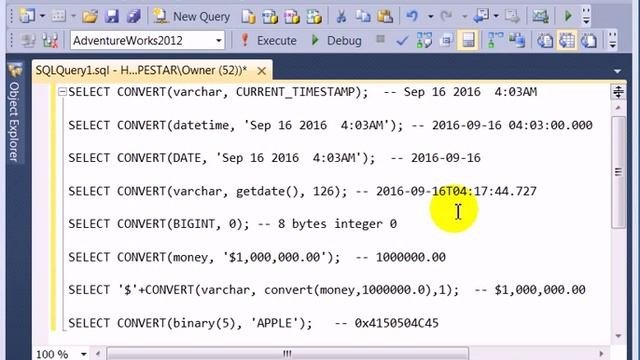Switch output to Results to File

tap(589, 40)
